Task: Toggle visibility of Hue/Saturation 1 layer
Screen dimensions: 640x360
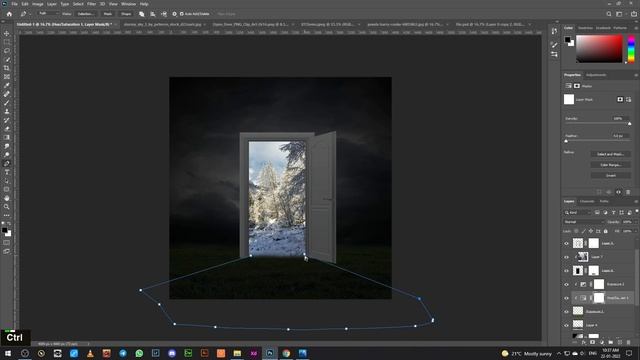Action: pyautogui.click(x=567, y=298)
